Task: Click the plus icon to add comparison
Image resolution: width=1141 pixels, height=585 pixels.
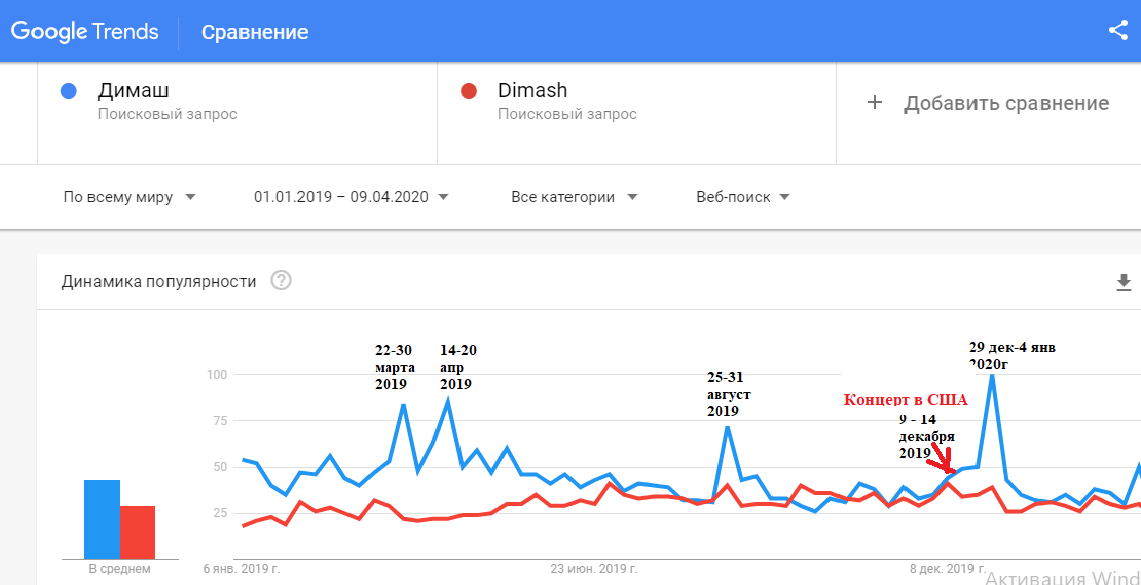Action: click(874, 103)
